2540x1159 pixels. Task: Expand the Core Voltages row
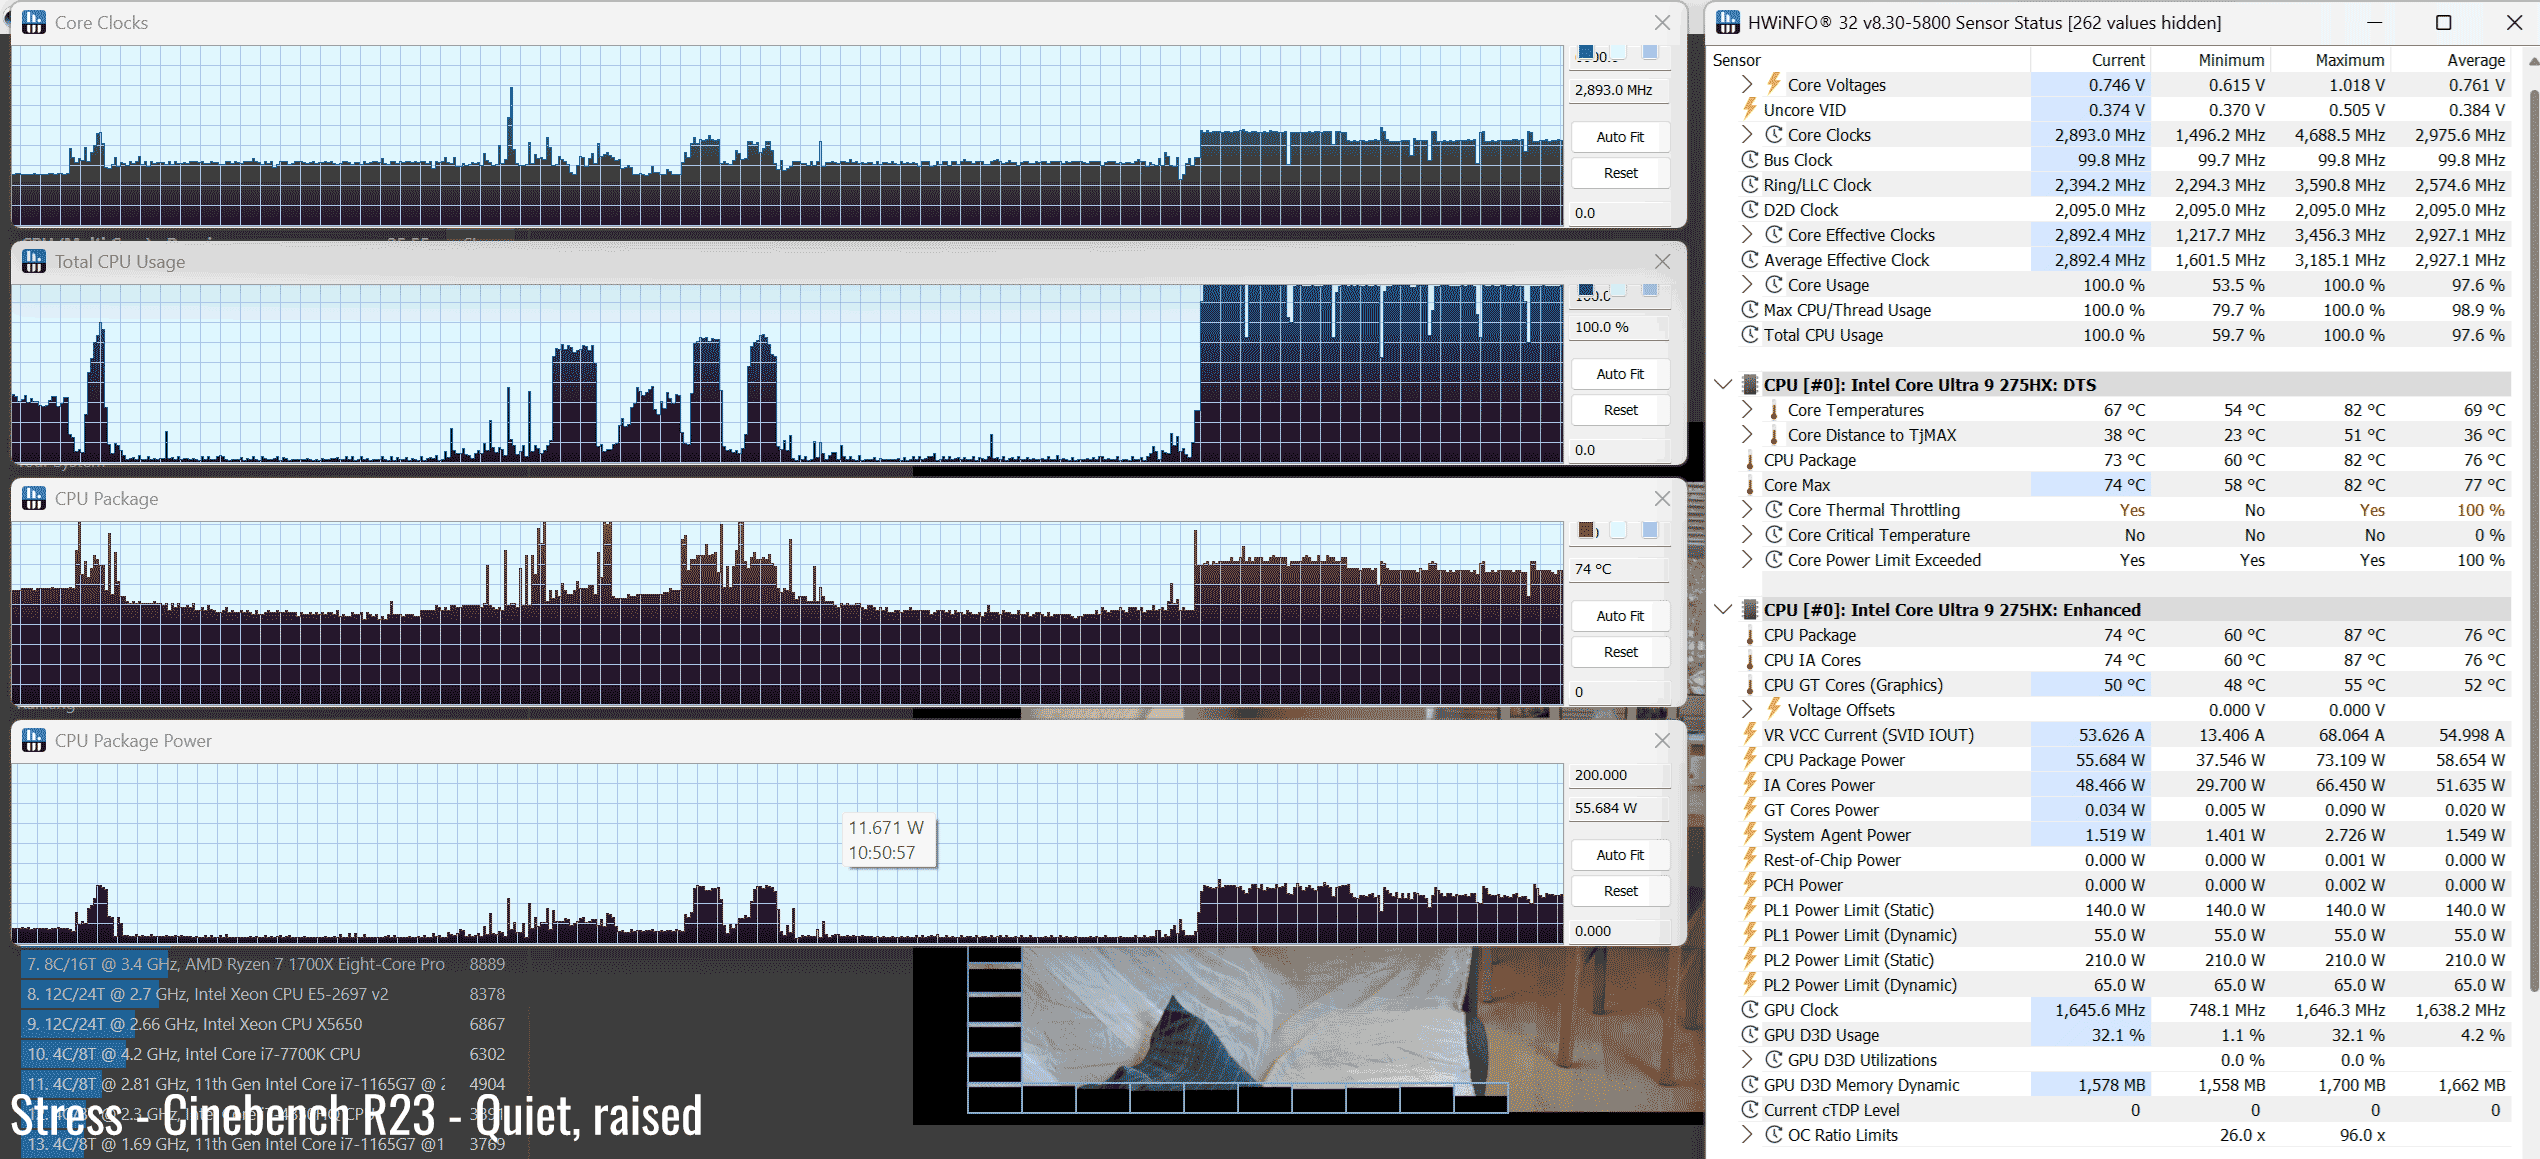[1746, 84]
